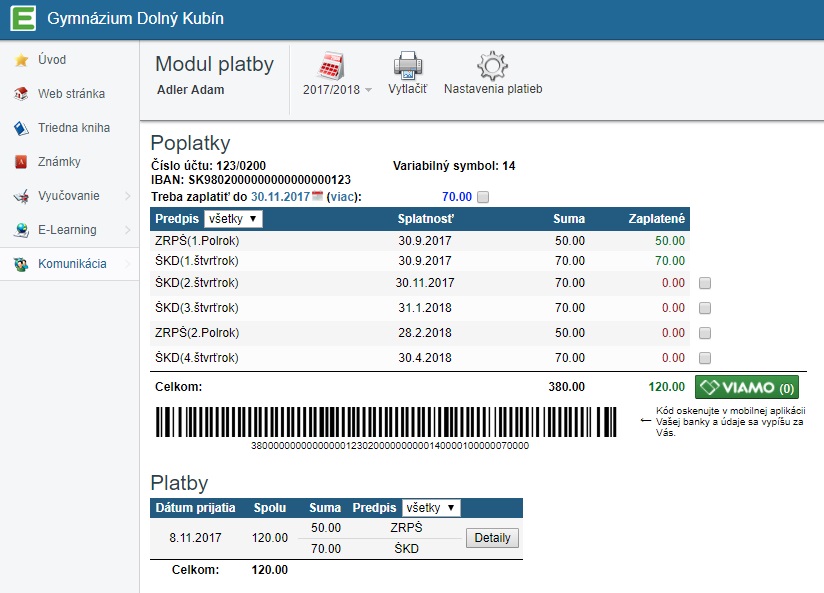Click the star icon next to Úvod

click(x=20, y=60)
